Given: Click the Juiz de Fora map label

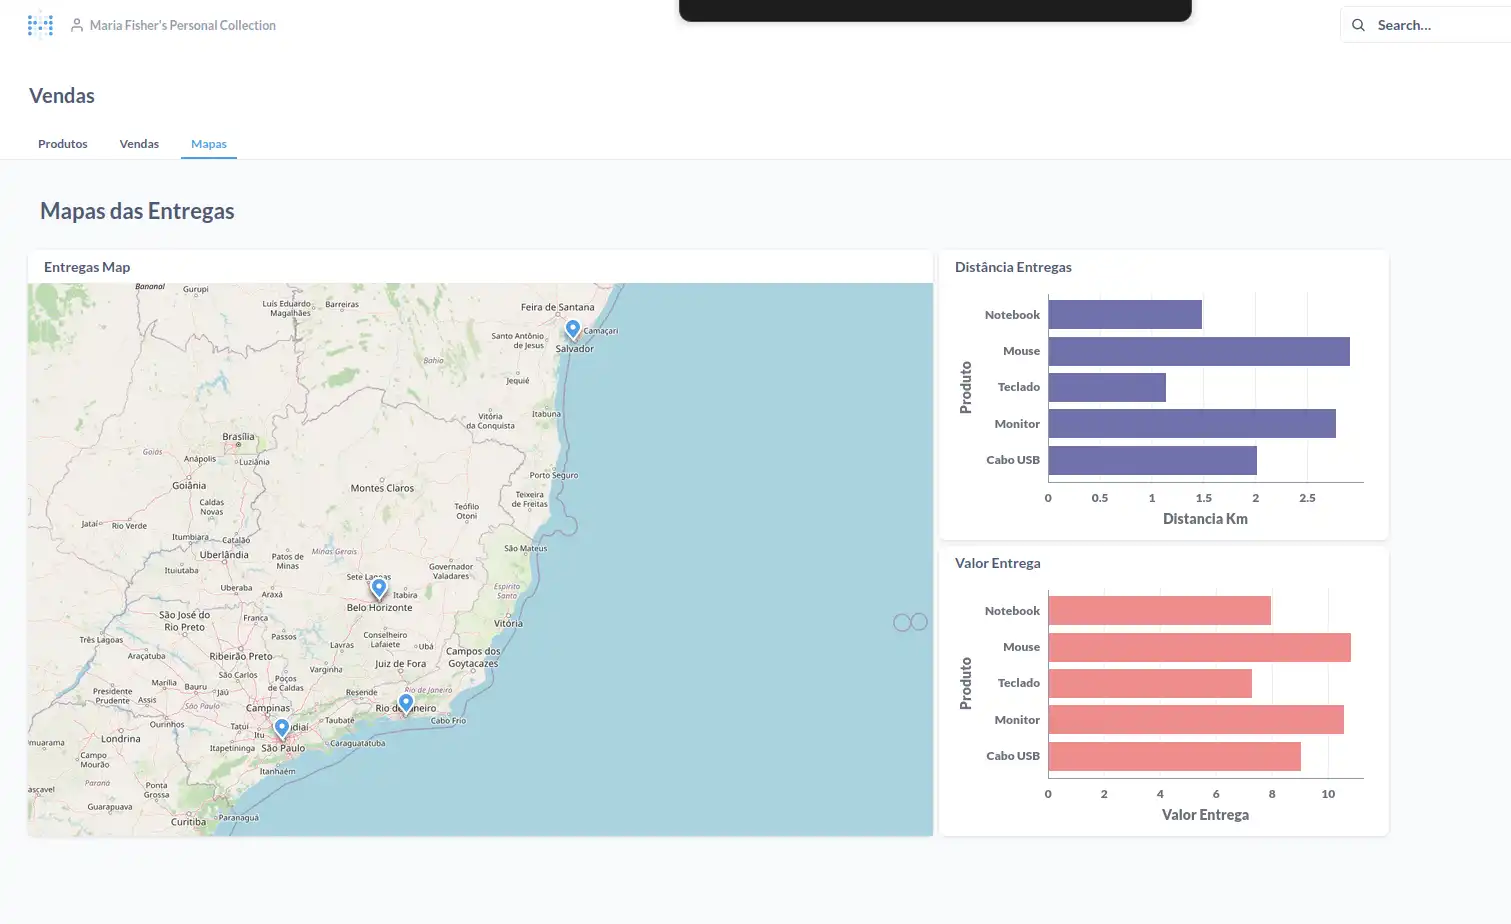Looking at the screenshot, I should [400, 663].
